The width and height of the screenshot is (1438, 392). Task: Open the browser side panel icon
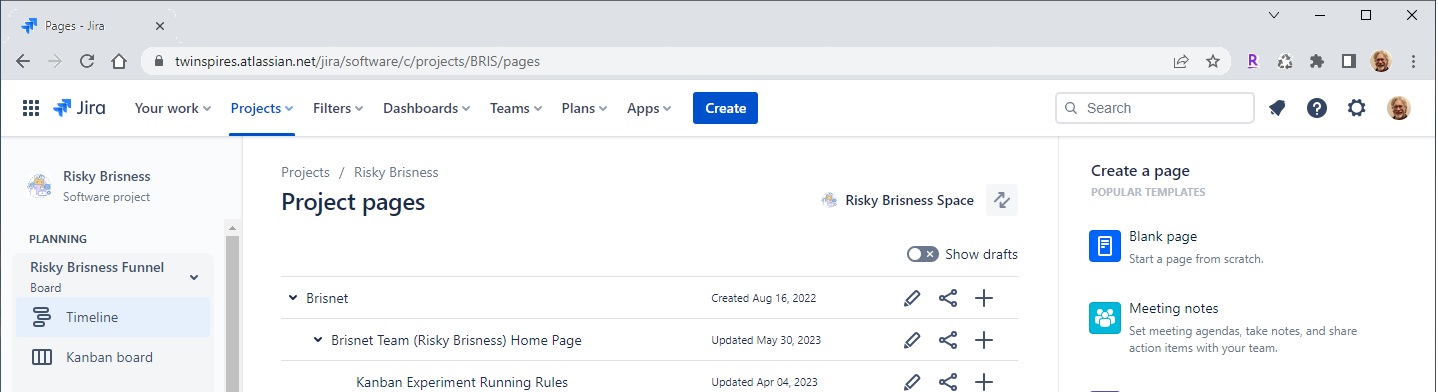click(x=1349, y=61)
